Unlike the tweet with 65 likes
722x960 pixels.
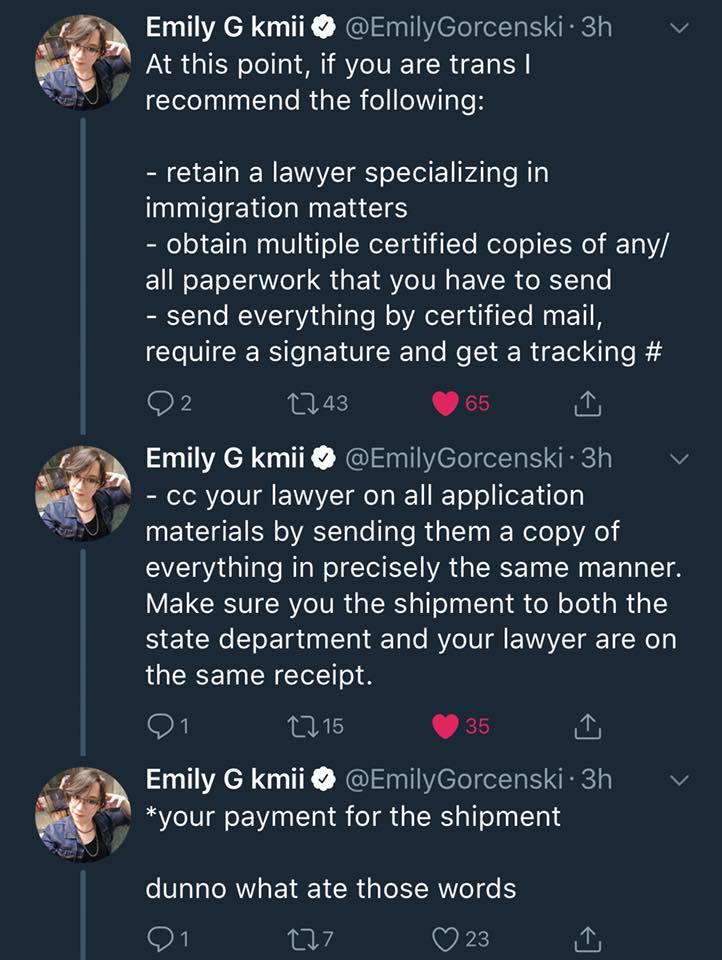(x=444, y=402)
